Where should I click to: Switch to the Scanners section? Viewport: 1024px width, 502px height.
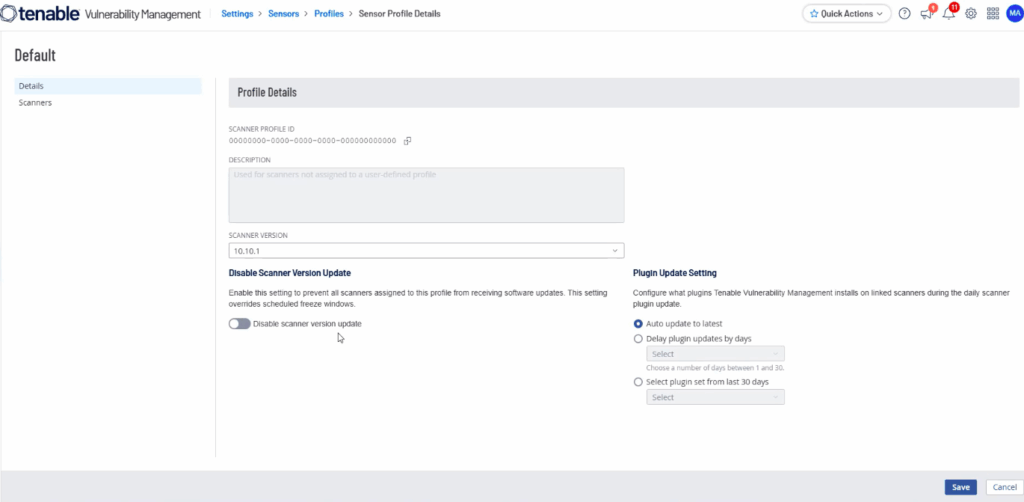(35, 103)
